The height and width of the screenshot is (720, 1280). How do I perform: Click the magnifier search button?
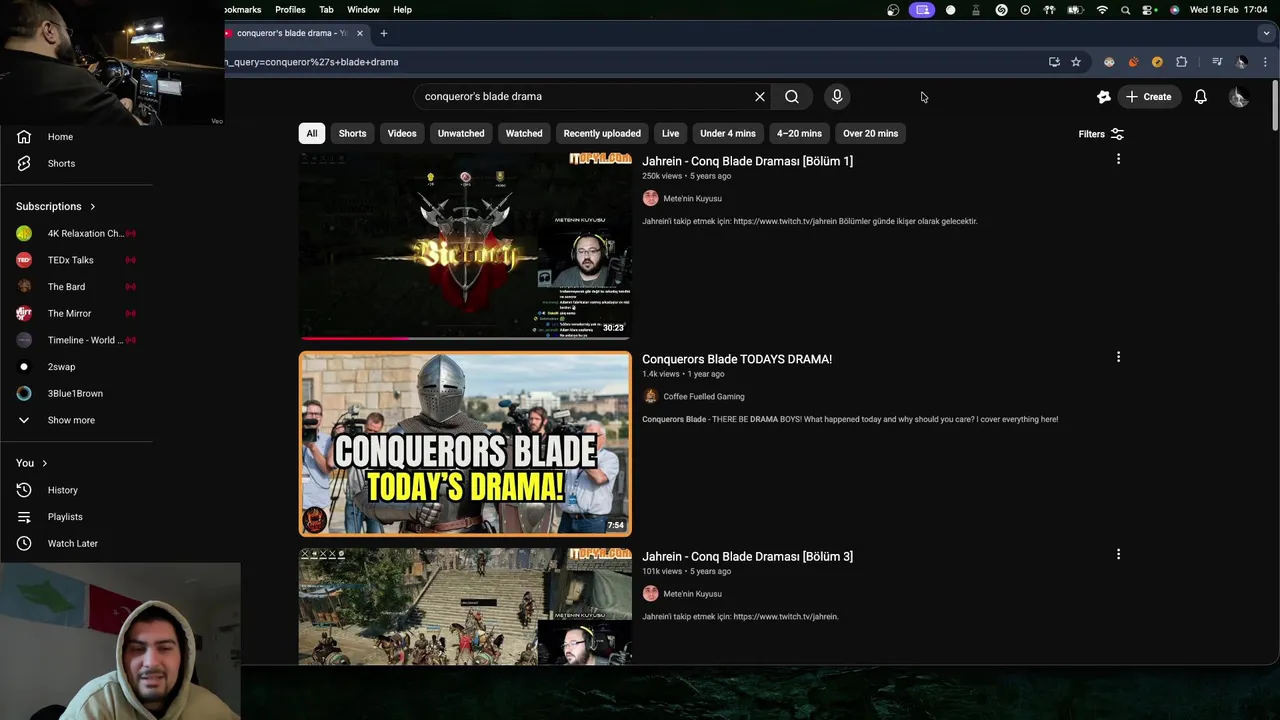click(792, 97)
